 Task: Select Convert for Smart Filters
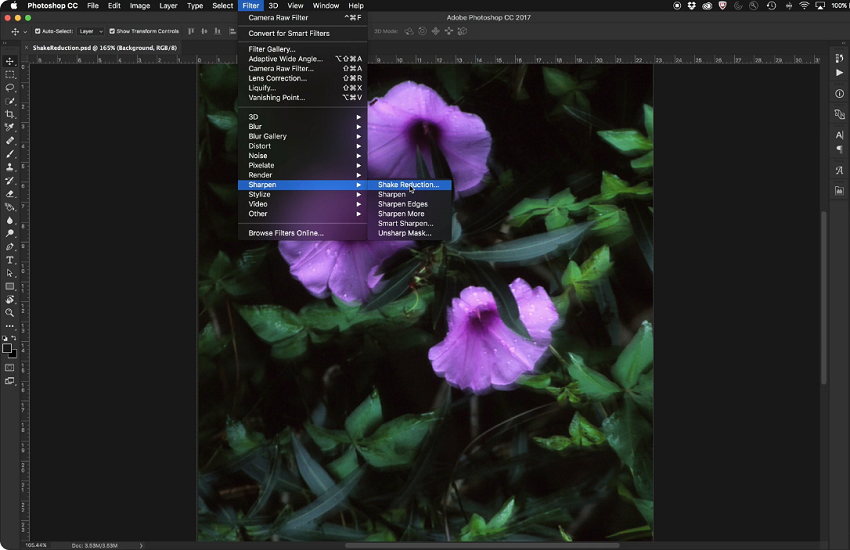(x=302, y=34)
